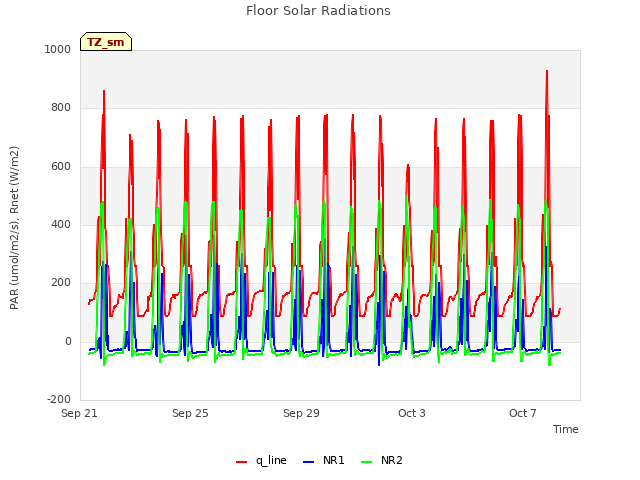
Task: Click the Sep 29 x-axis label
Action: pos(301,413)
